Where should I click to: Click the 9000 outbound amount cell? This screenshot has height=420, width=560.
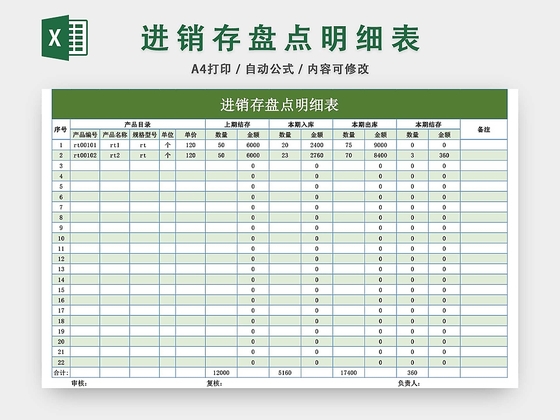coord(380,145)
